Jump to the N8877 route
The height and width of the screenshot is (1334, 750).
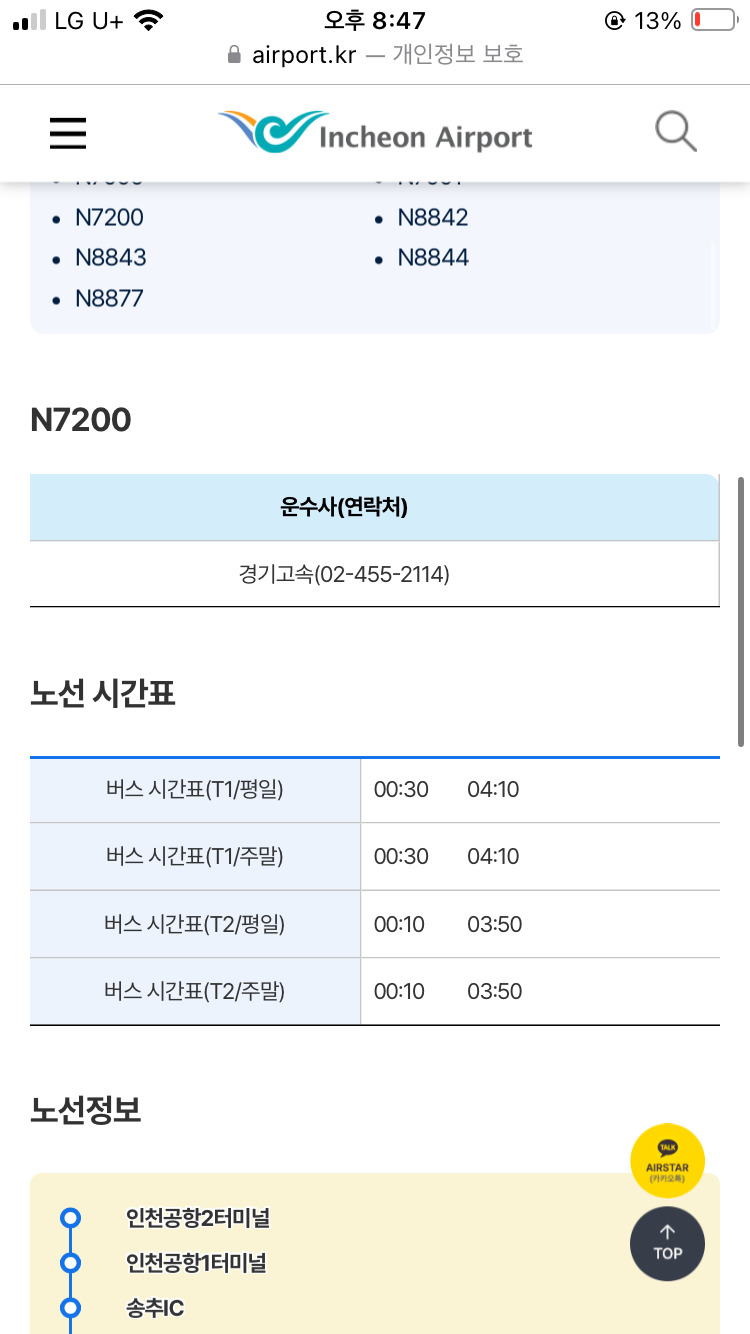coord(110,298)
